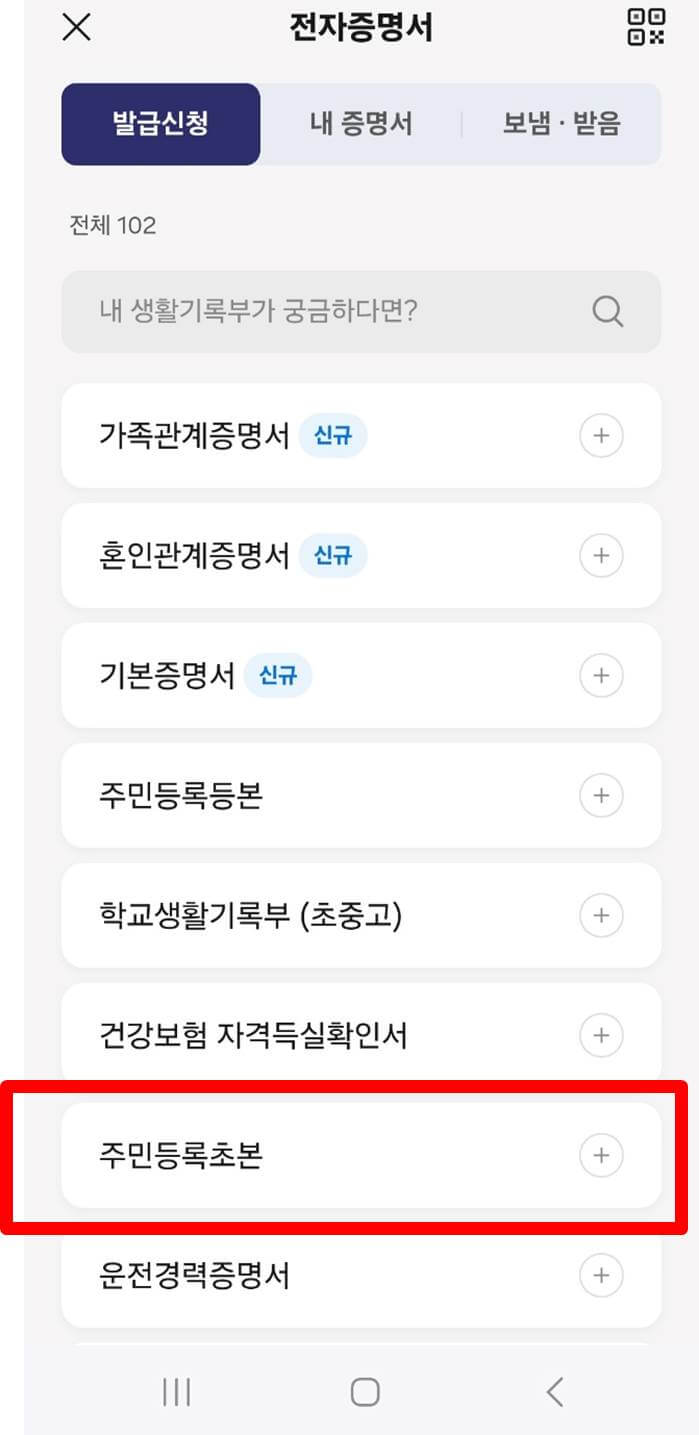The image size is (699, 1435).
Task: Tap the Android back navigation button
Action: click(554, 1390)
